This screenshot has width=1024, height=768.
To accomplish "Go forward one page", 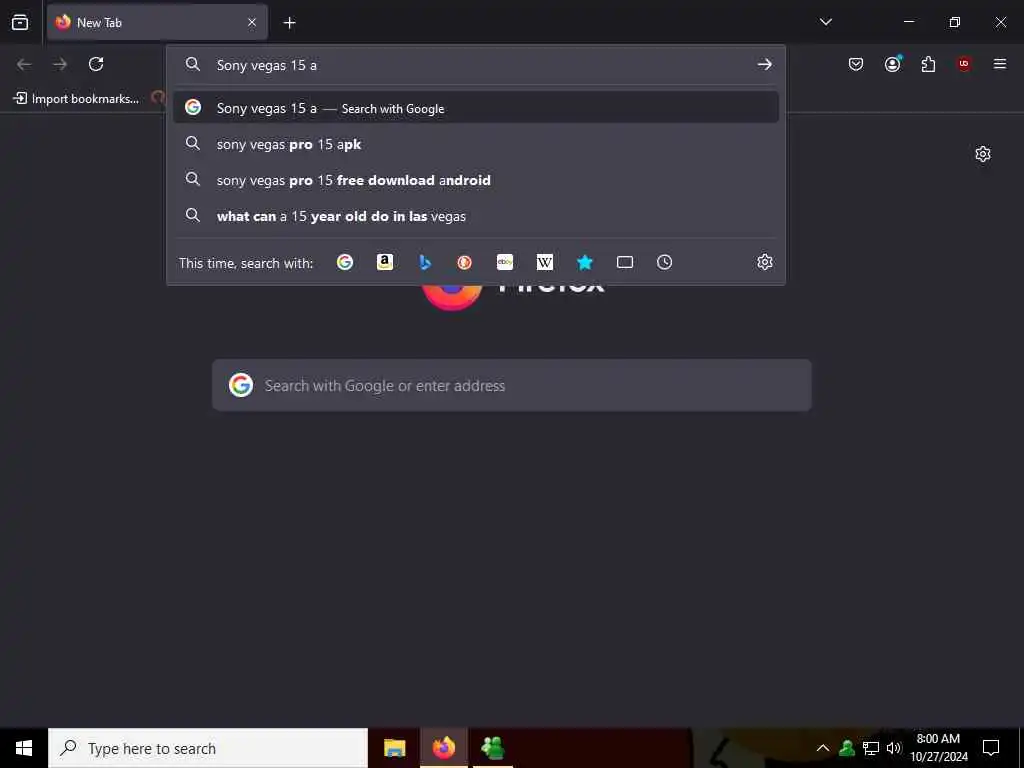I will [60, 64].
